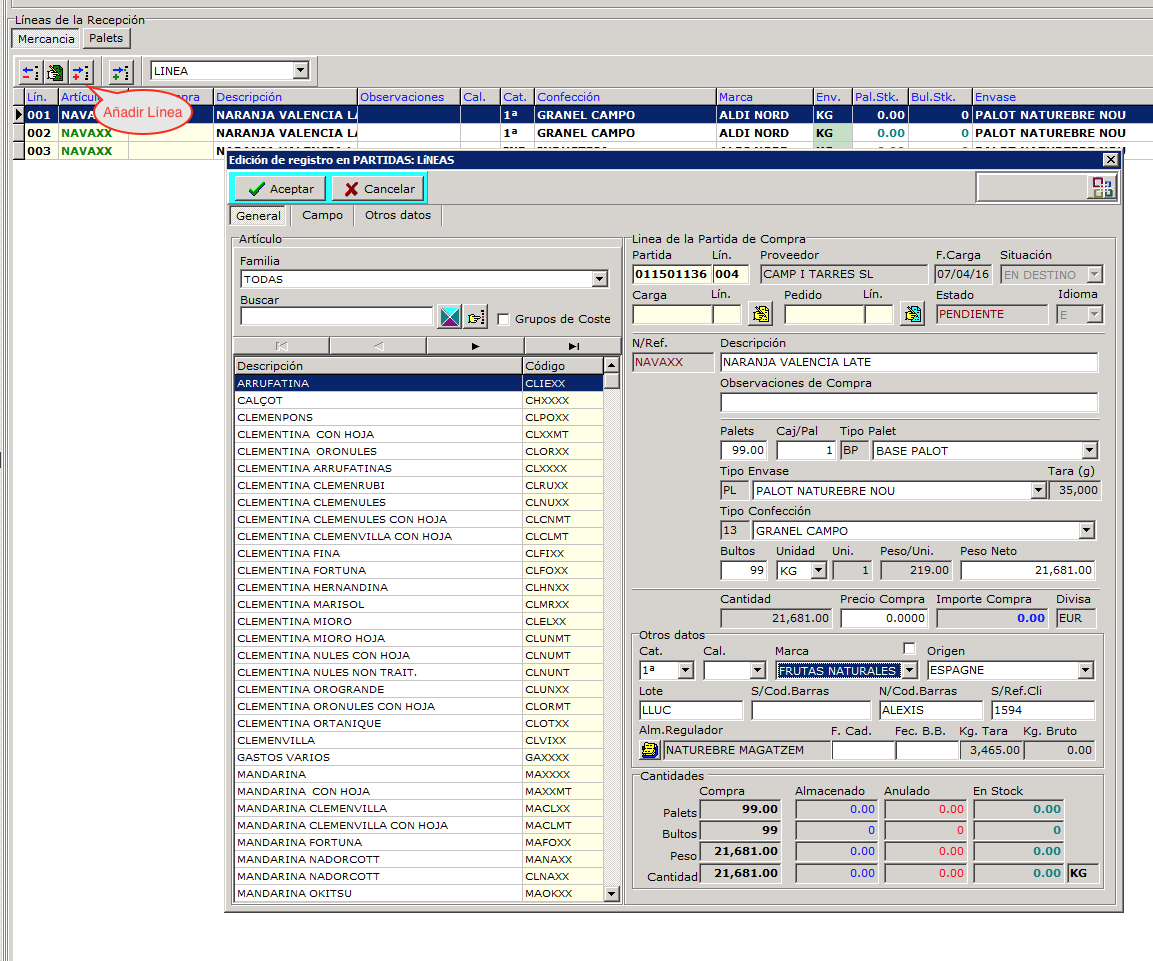Switch to the Campo tab
Screen dimensions: 1153x961
[322, 216]
